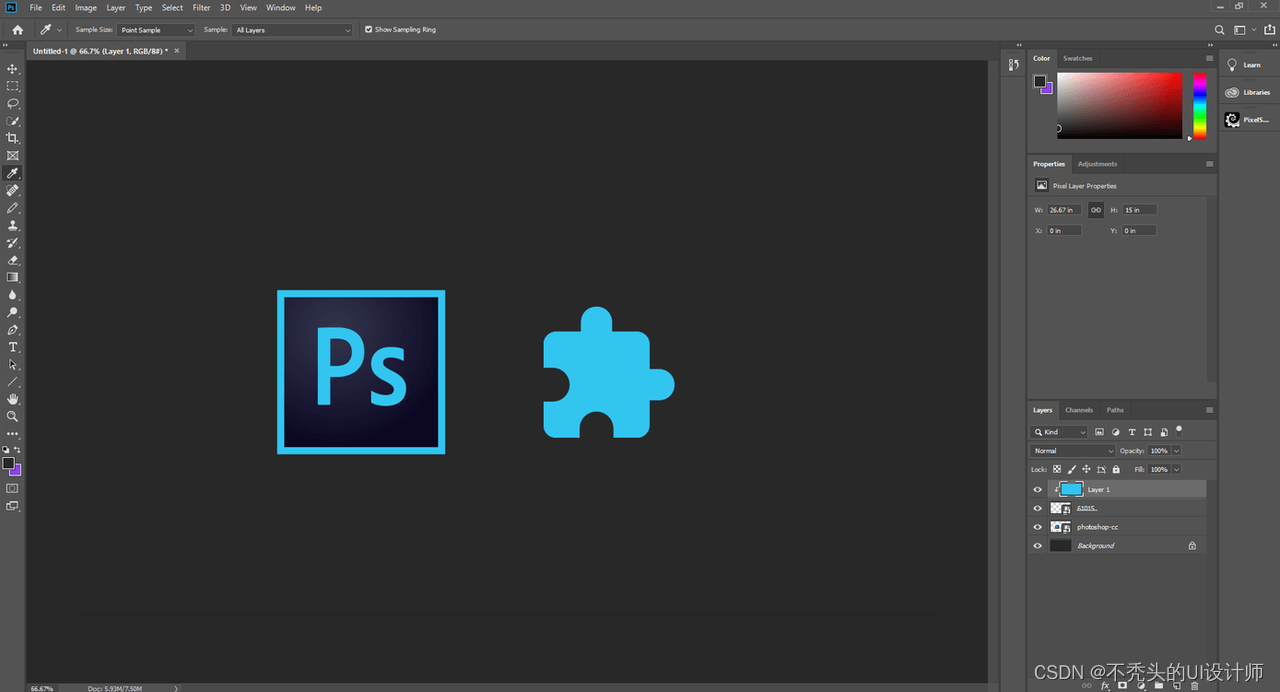Viewport: 1280px width, 692px height.
Task: Open the Normal blend mode dropdown
Action: [1073, 451]
